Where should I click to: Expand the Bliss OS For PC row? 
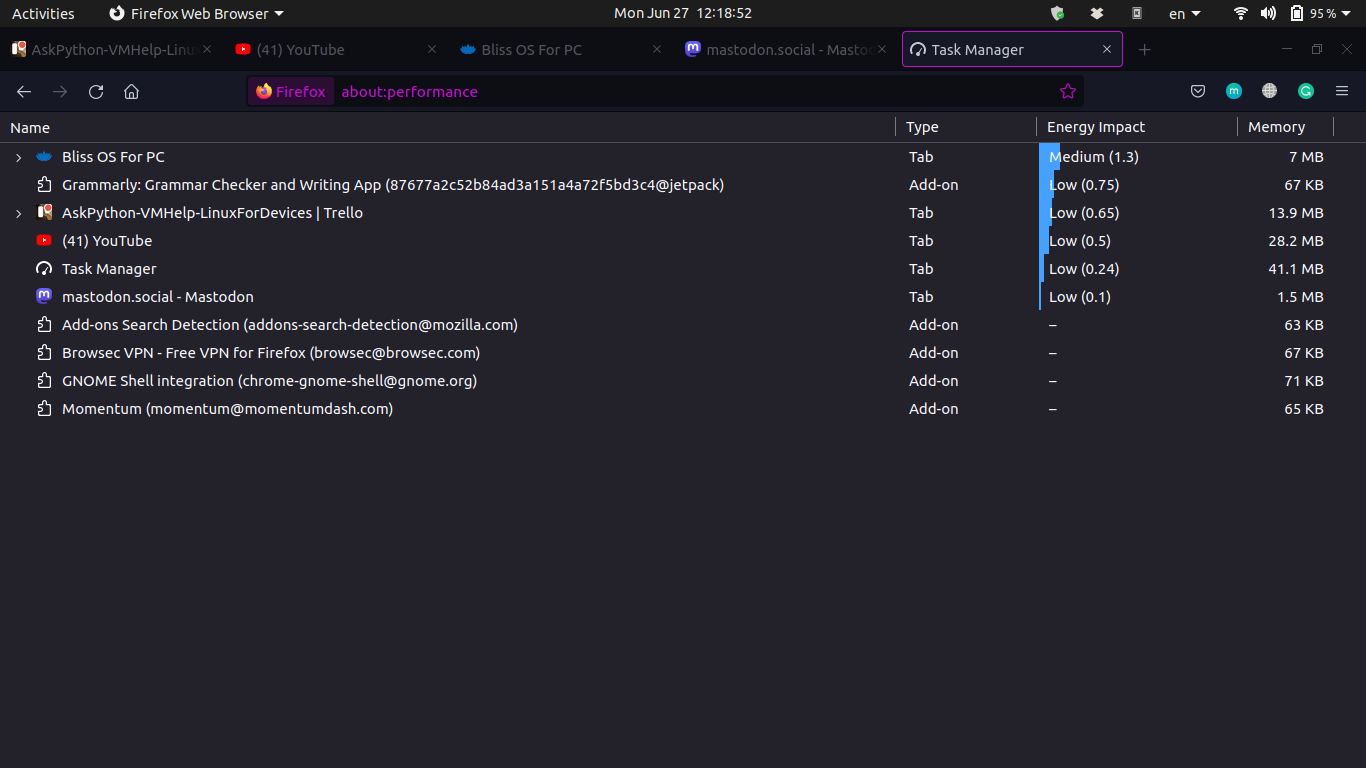coord(18,158)
